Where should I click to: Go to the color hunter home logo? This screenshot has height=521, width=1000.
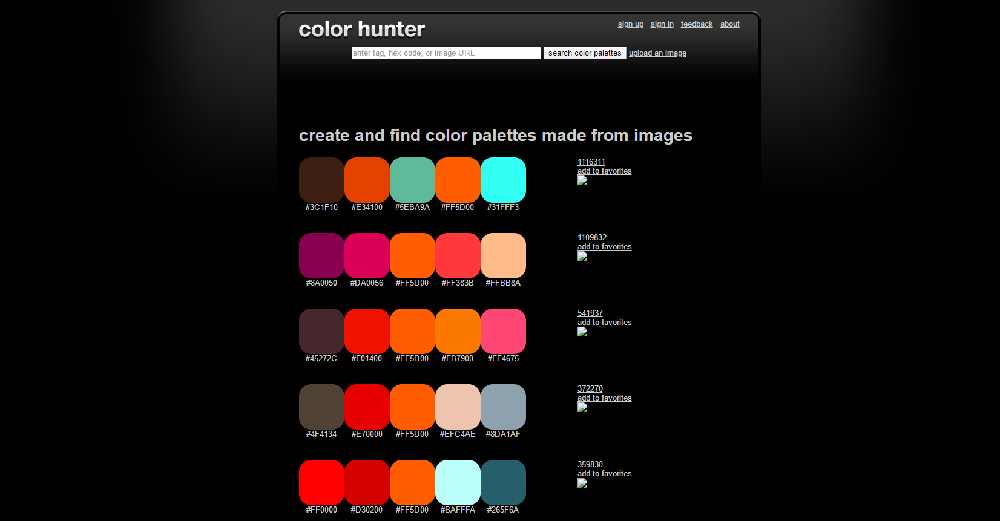362,29
